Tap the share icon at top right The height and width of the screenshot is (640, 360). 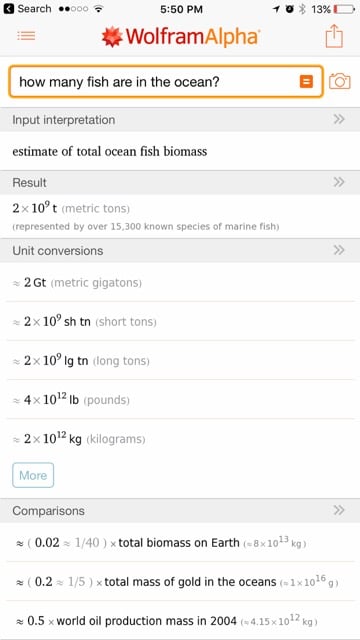click(334, 36)
